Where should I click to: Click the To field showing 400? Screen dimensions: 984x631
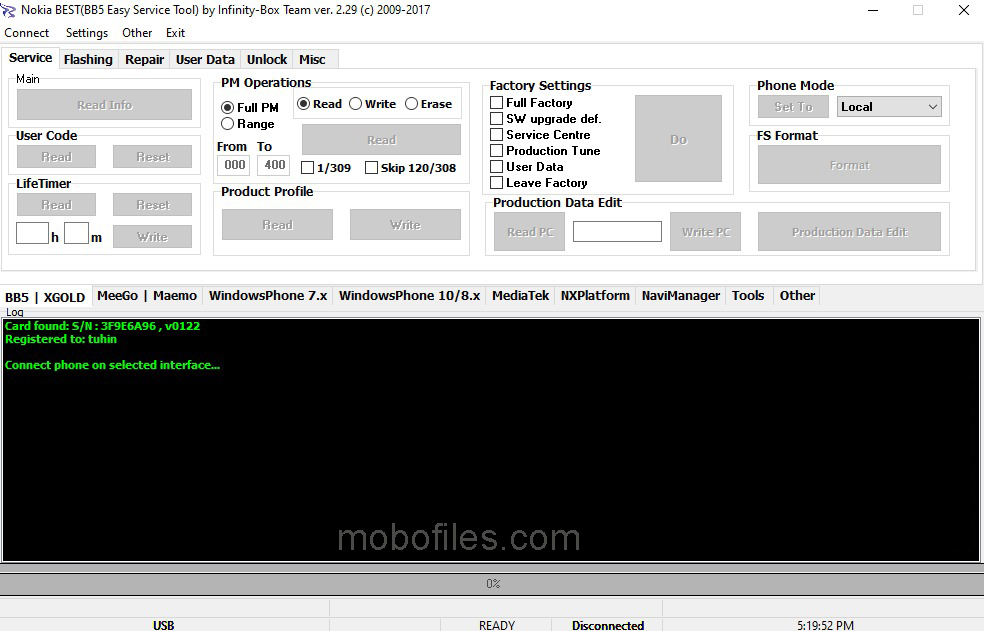pyautogui.click(x=274, y=165)
